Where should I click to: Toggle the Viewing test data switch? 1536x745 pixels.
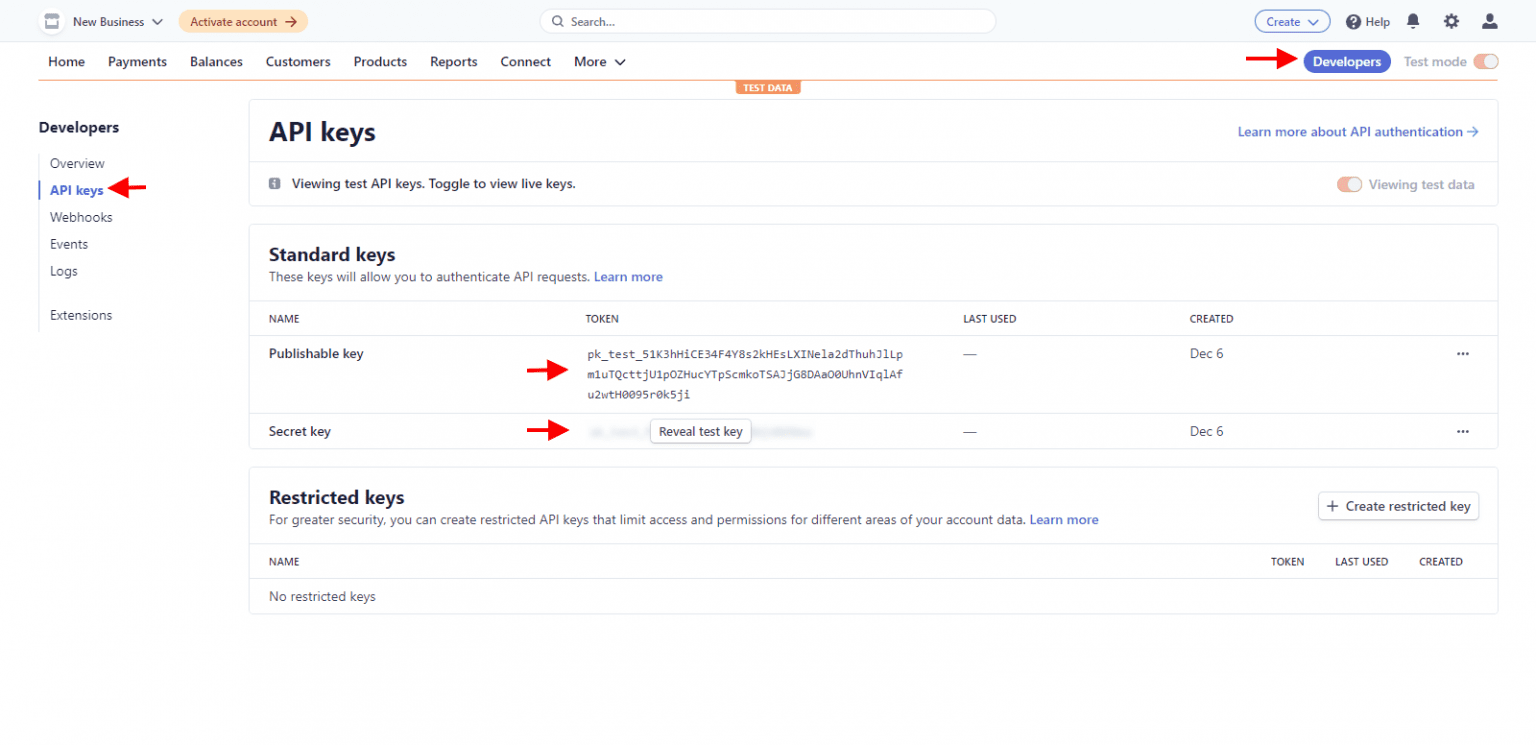[1349, 184]
